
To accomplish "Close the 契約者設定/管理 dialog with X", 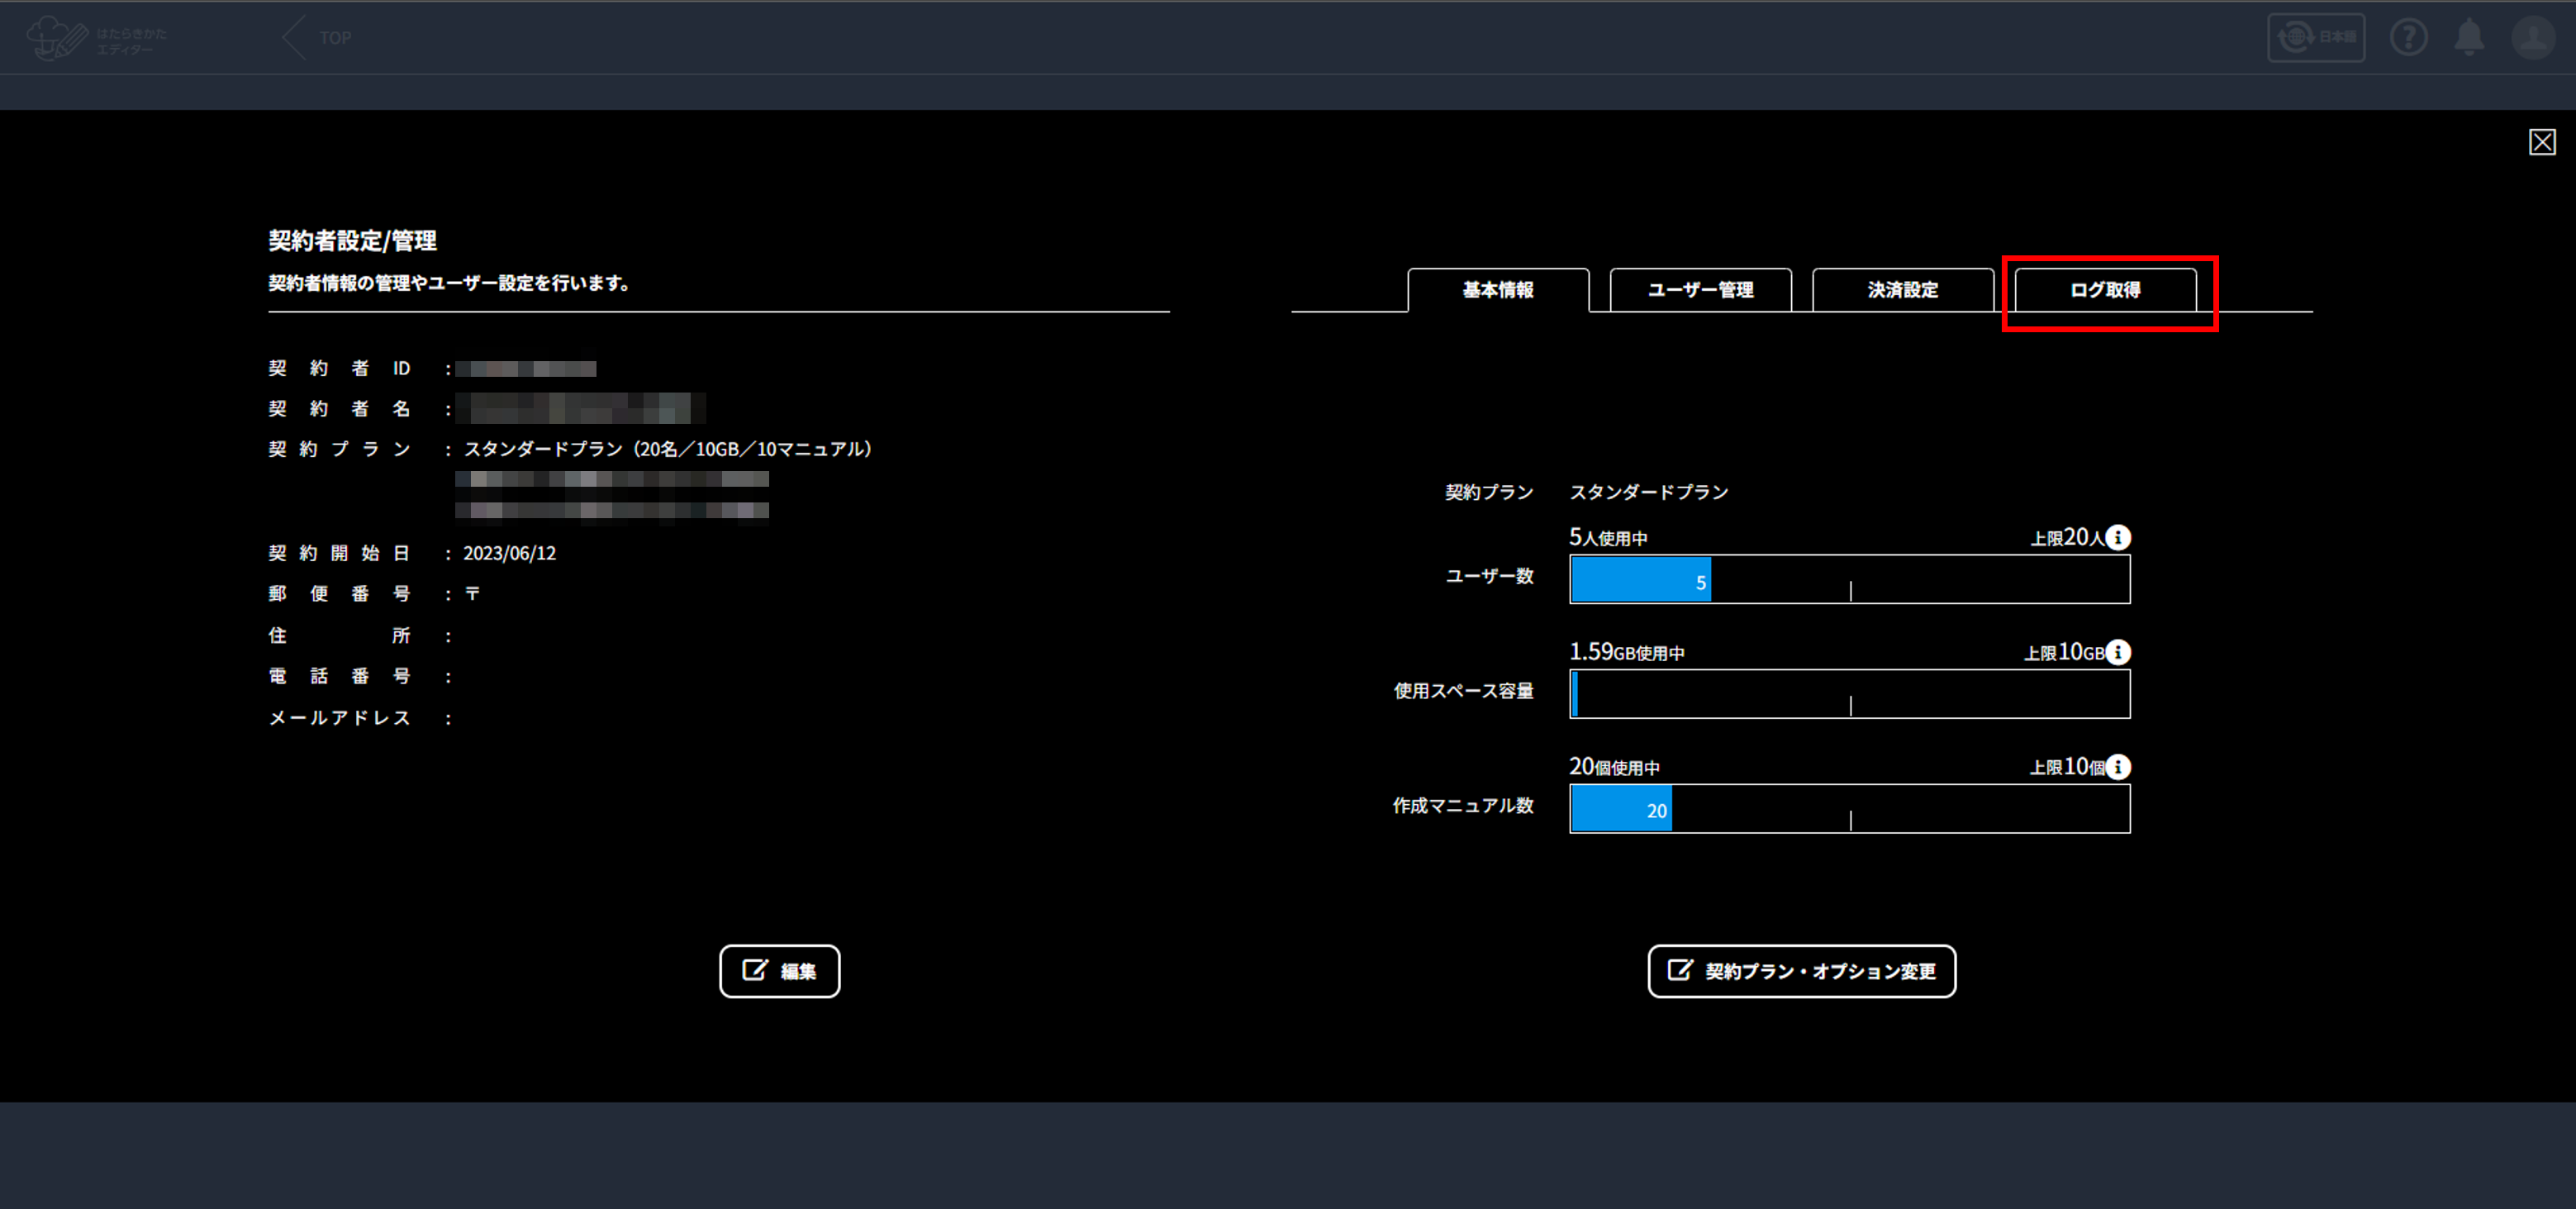I will click(x=2542, y=142).
